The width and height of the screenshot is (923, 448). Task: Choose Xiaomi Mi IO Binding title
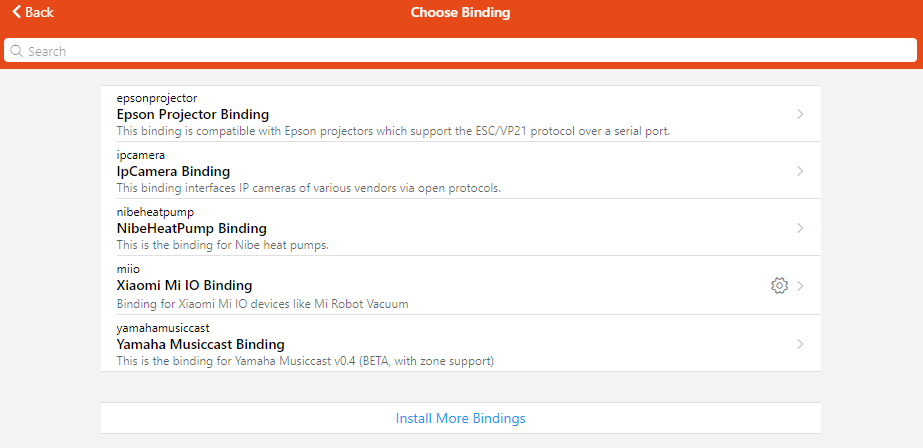[x=184, y=286]
